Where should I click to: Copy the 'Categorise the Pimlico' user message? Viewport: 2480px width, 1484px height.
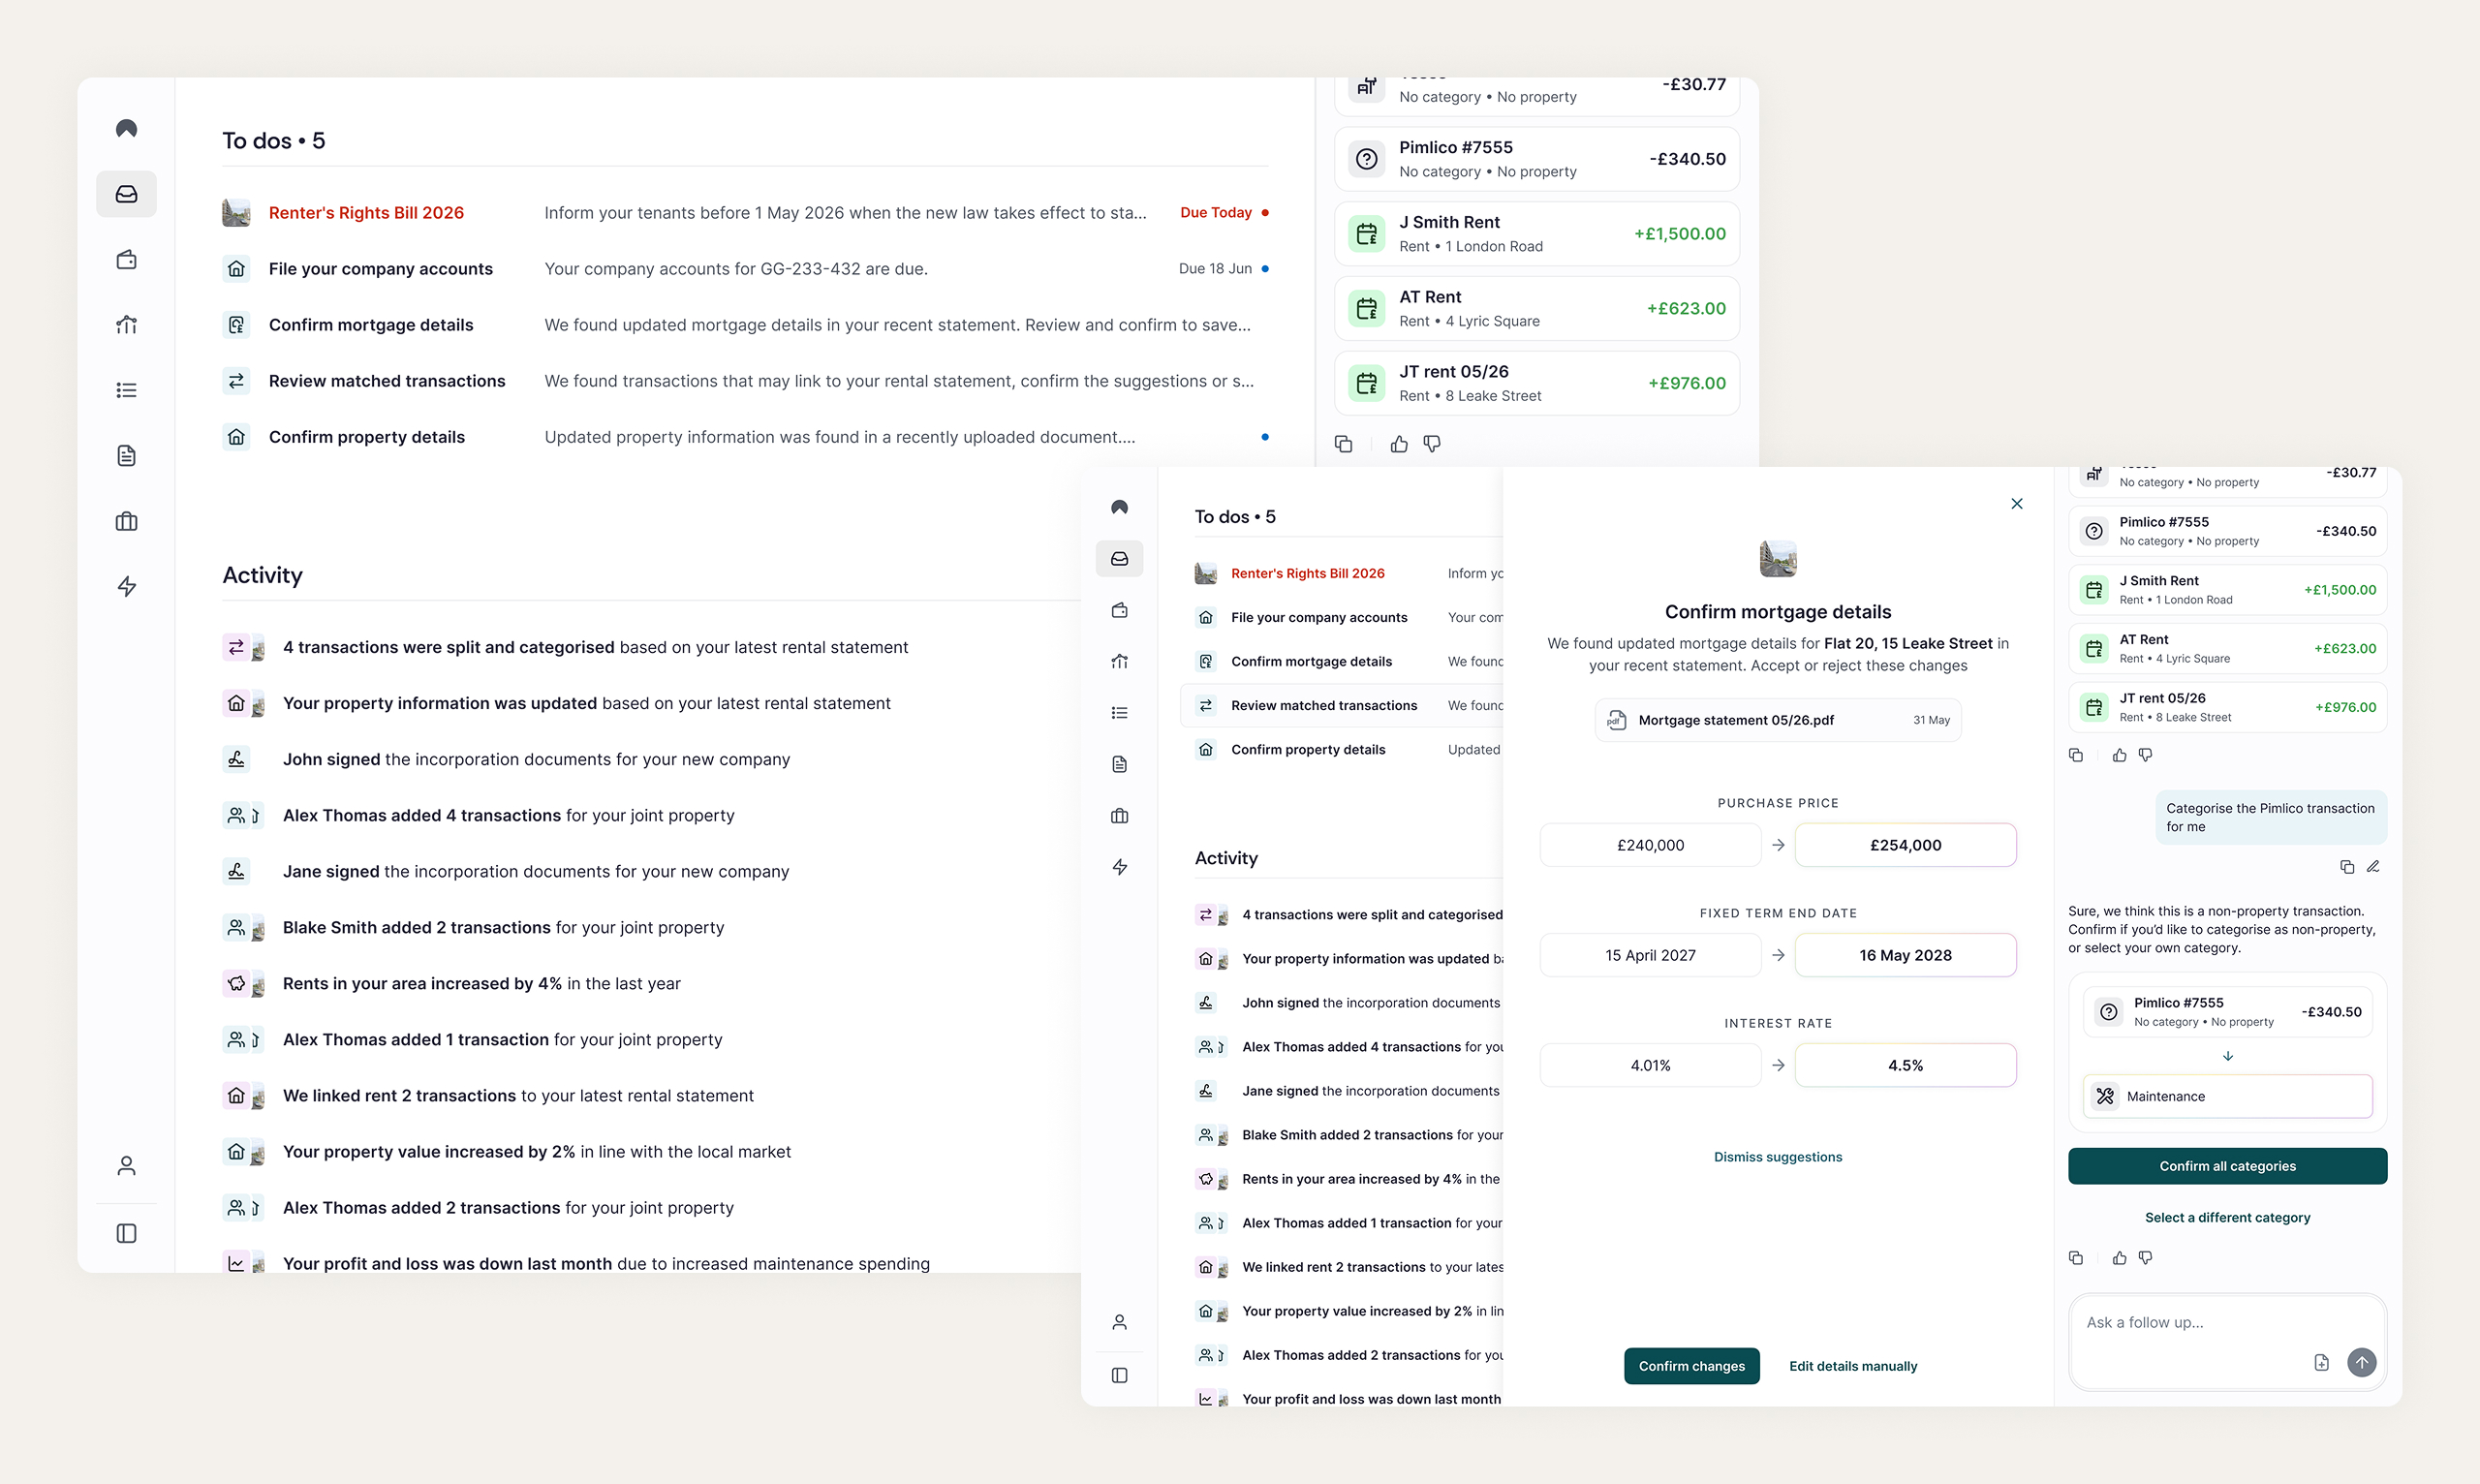(2346, 867)
